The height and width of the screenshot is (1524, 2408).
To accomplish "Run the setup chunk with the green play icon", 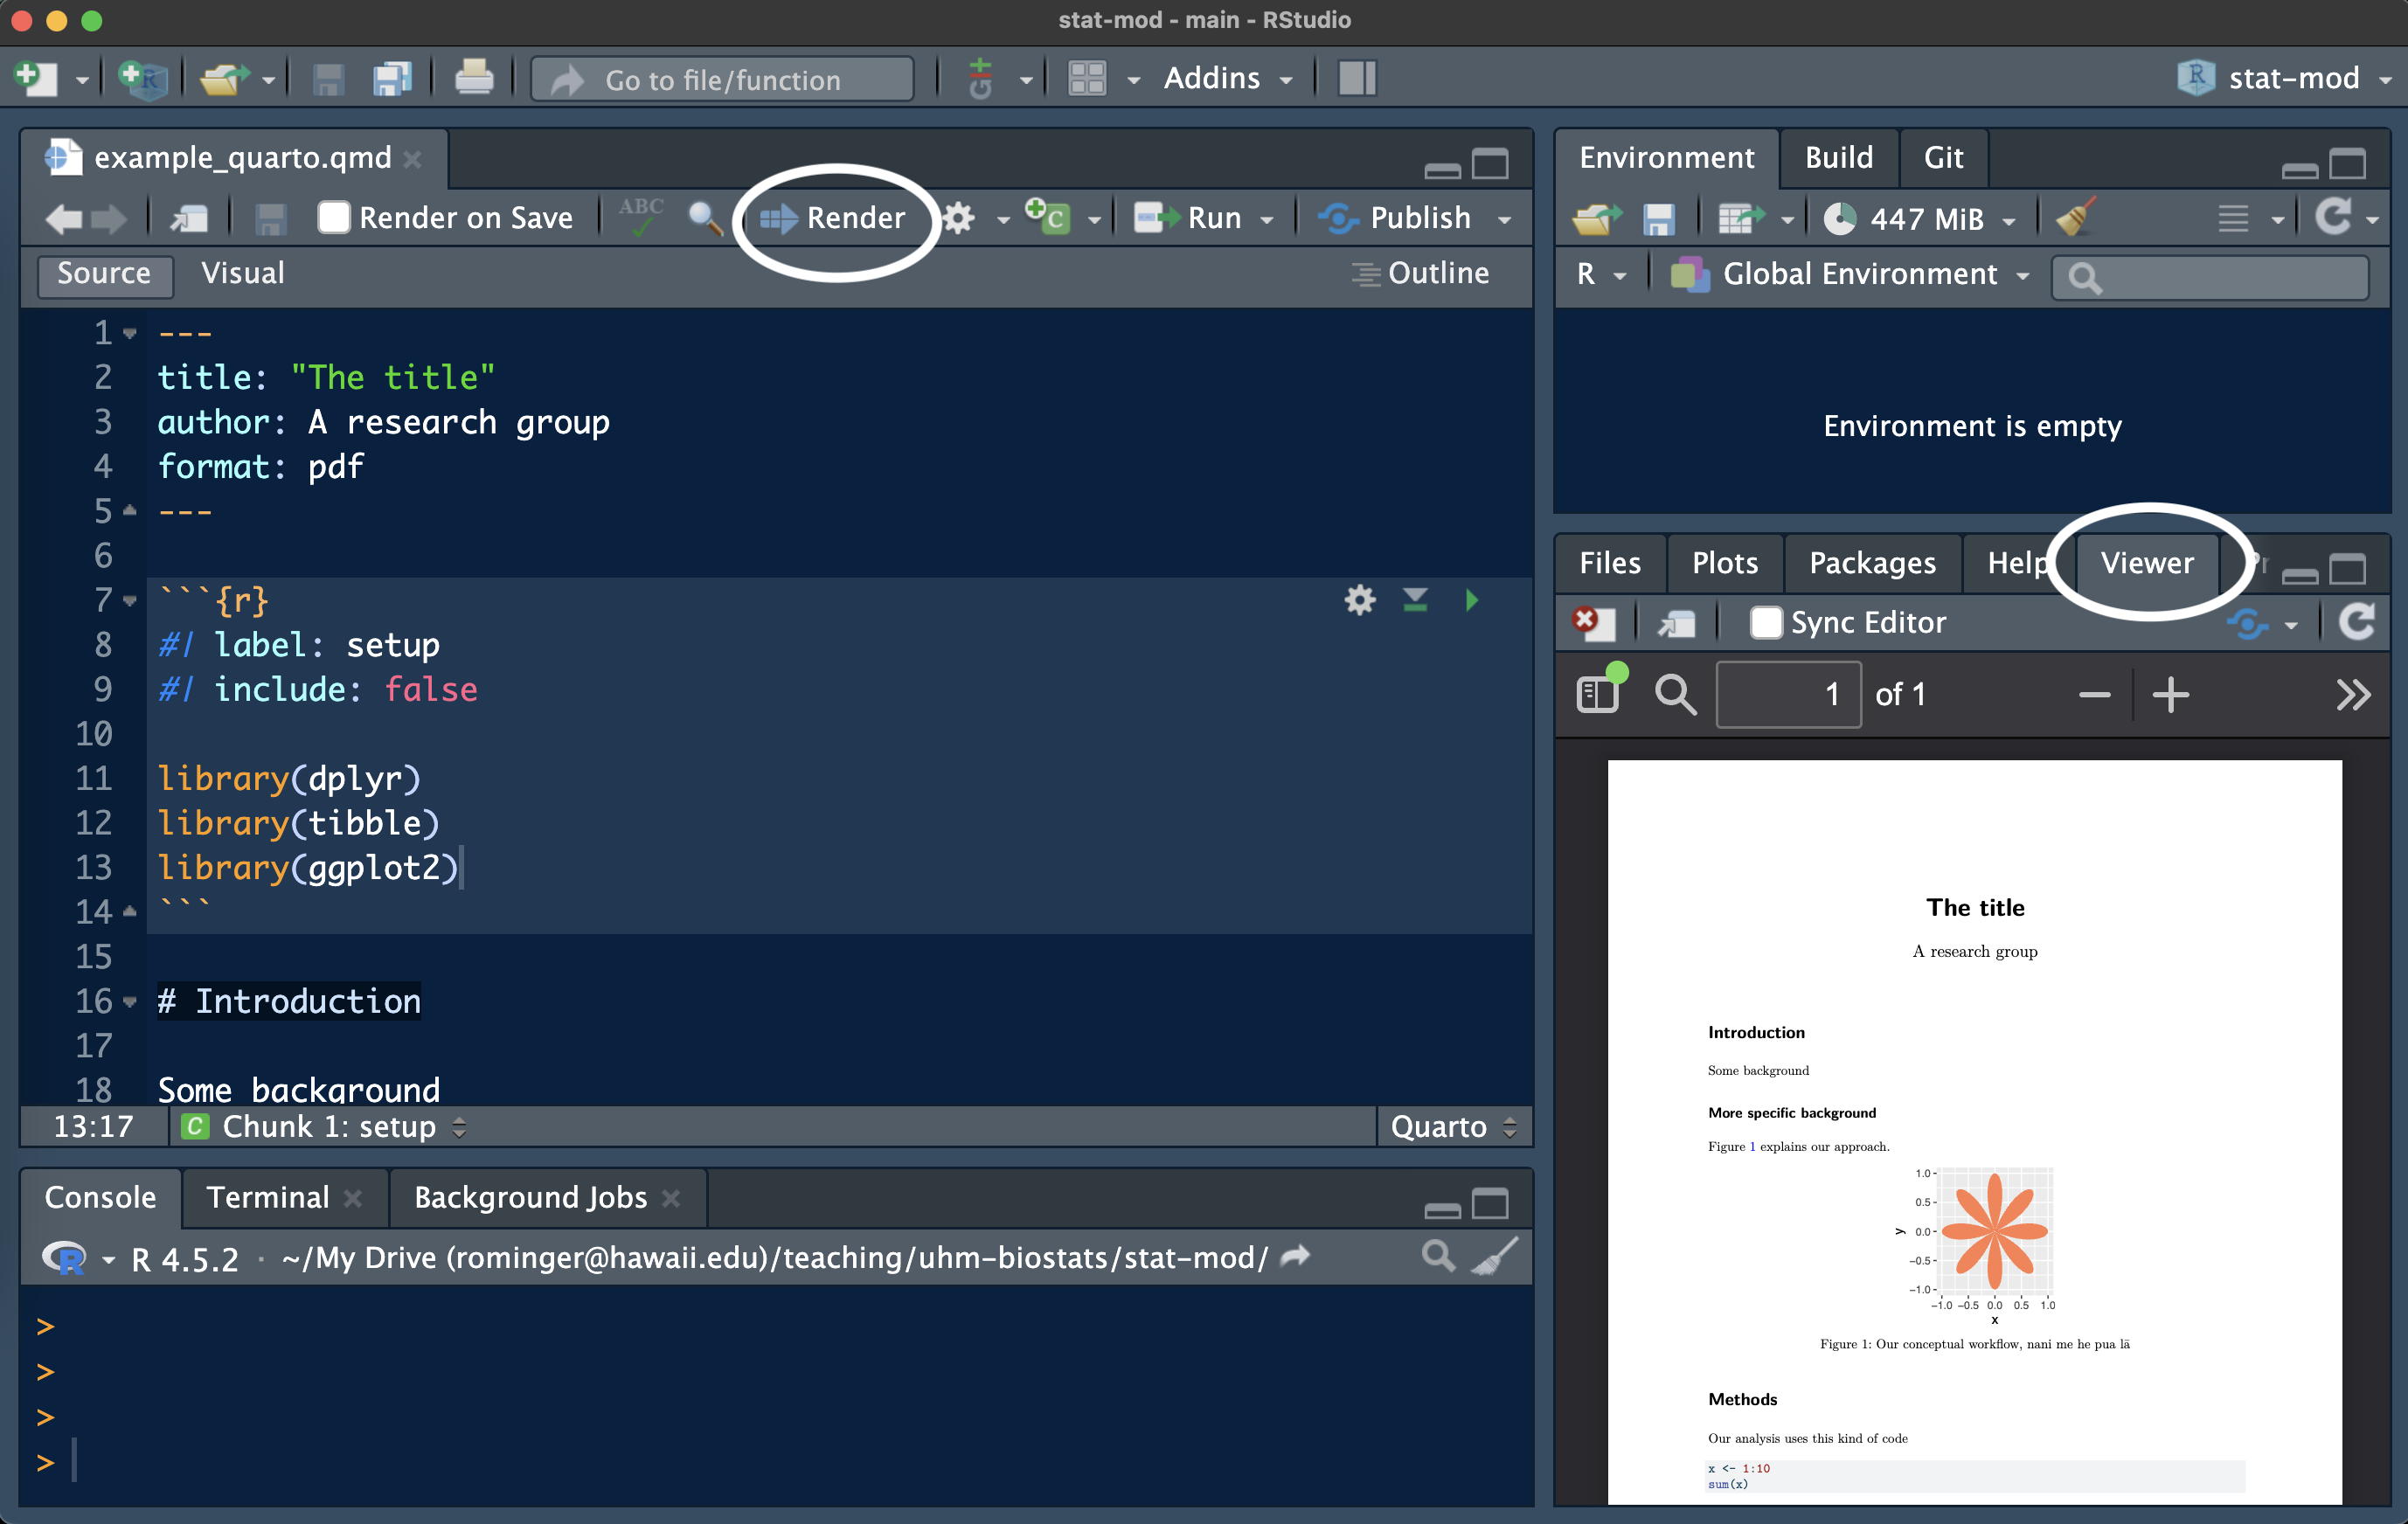I will click(1471, 600).
